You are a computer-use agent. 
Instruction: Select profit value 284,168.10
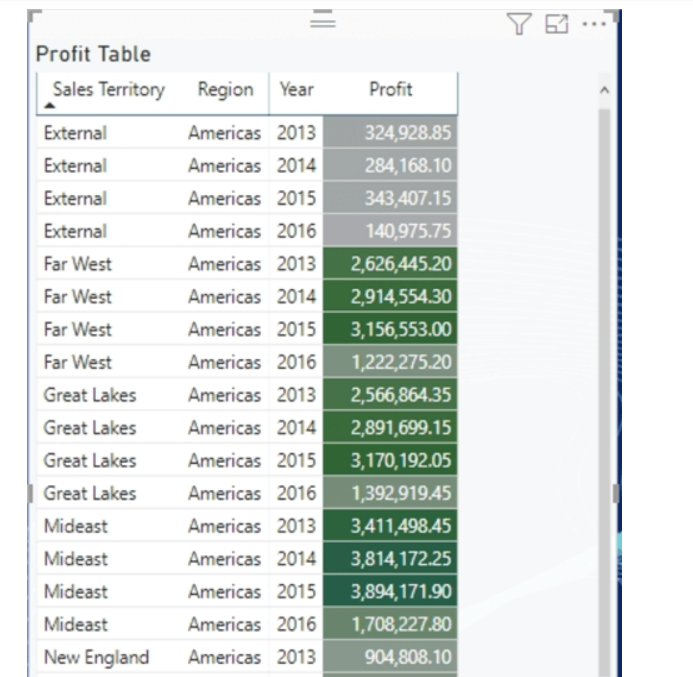point(407,165)
